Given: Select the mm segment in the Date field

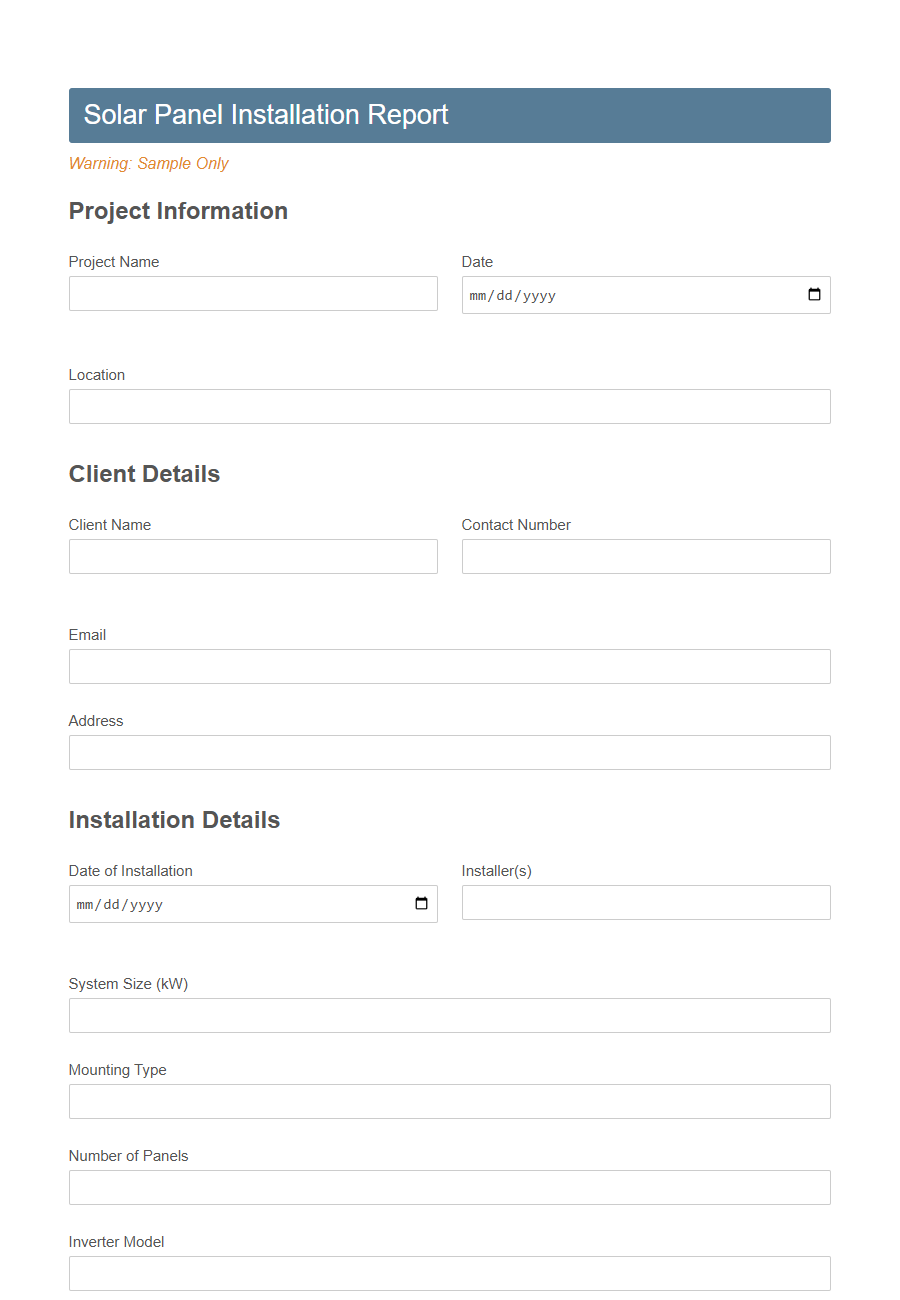Looking at the screenshot, I should [480, 295].
